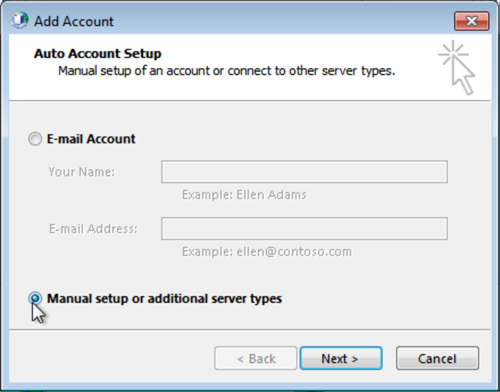The image size is (500, 392).
Task: Click the Add Account title bar text
Action: (x=74, y=21)
